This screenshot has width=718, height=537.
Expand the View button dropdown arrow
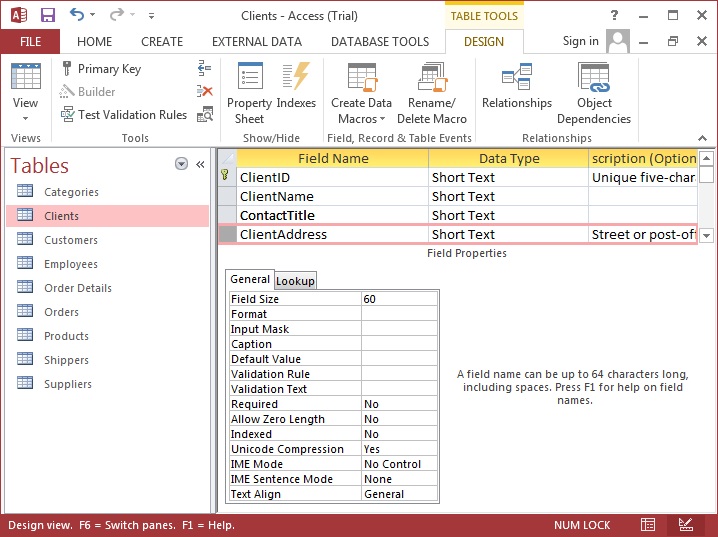25,118
